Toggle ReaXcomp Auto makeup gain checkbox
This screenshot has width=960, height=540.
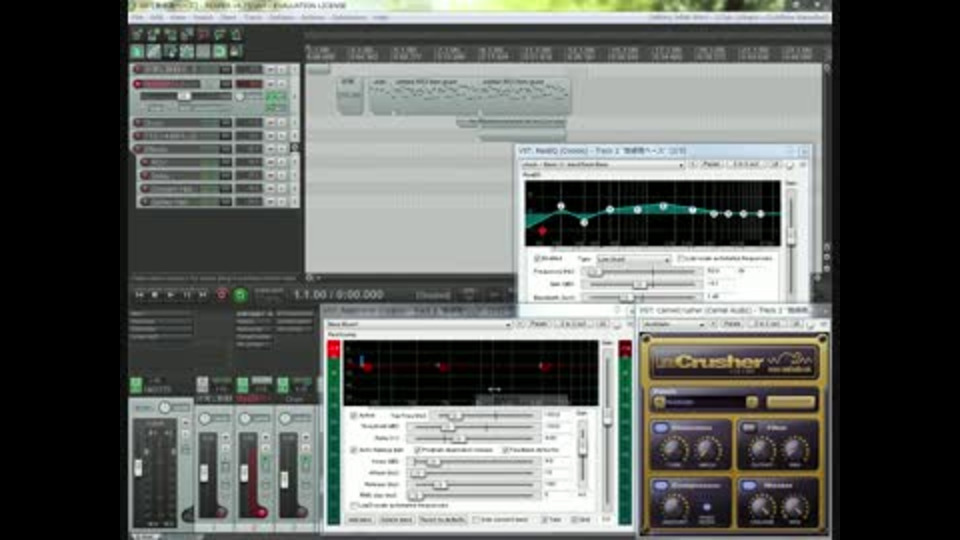353,450
